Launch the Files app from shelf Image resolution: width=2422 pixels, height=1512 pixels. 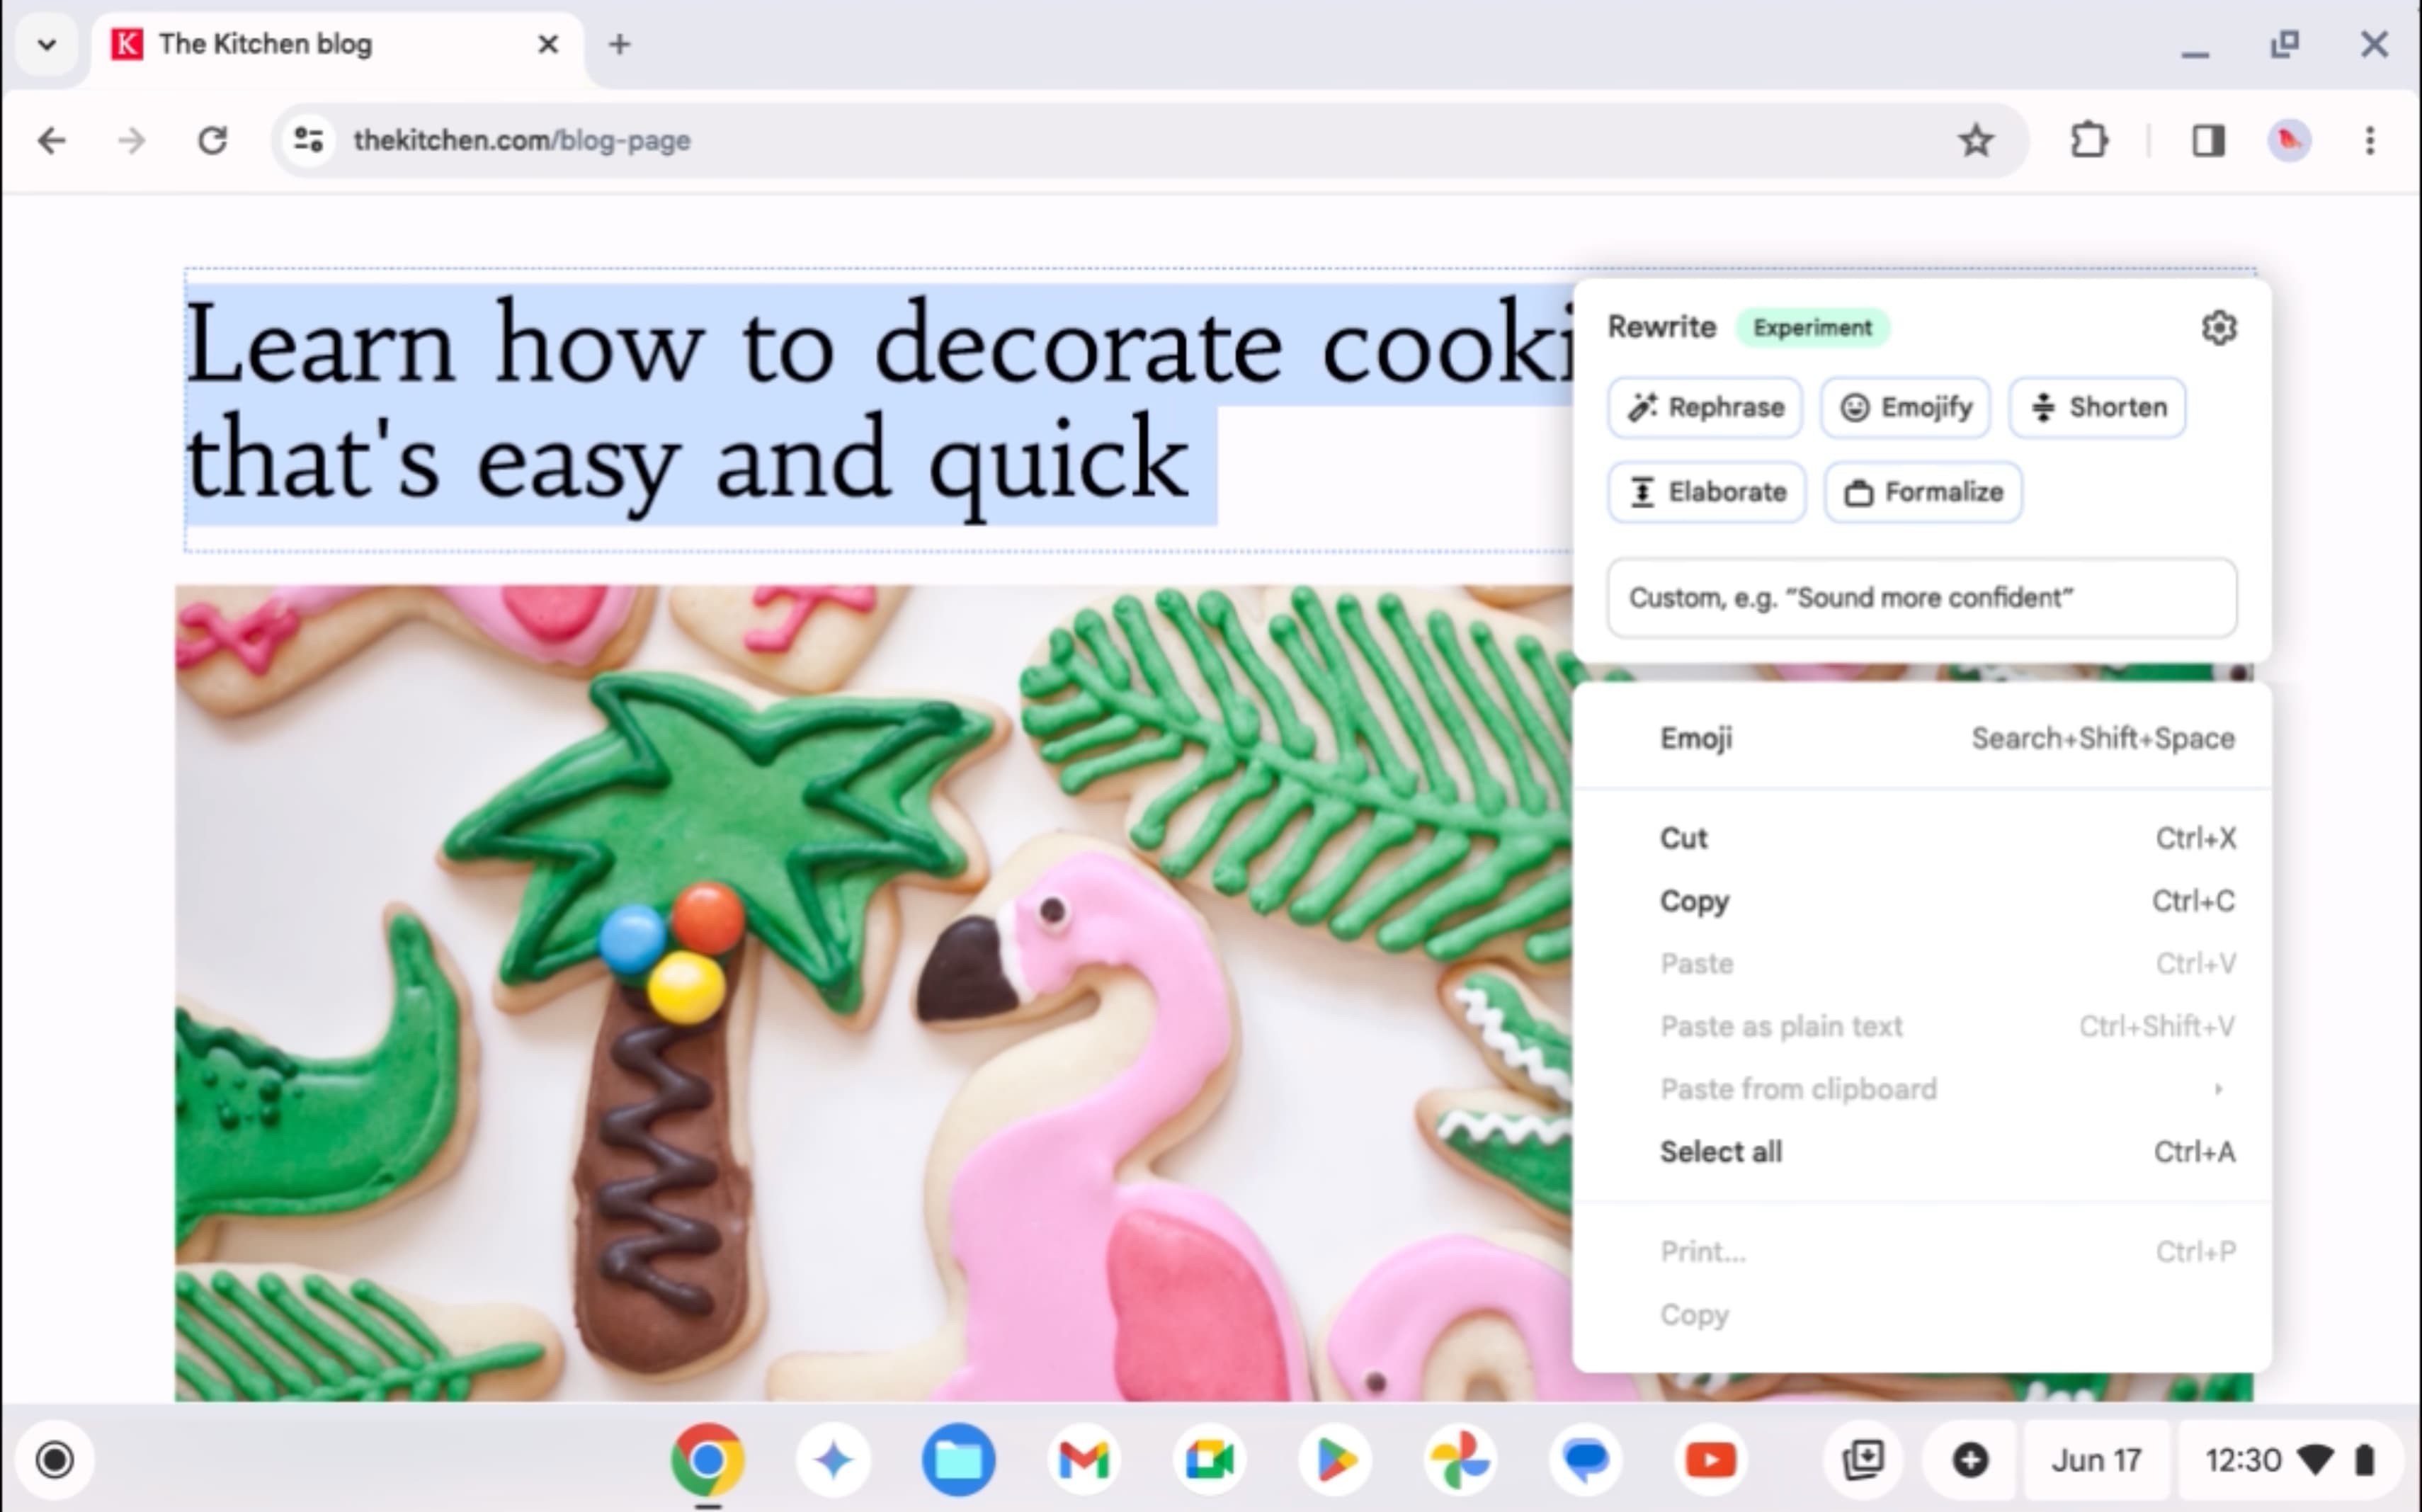(x=958, y=1460)
